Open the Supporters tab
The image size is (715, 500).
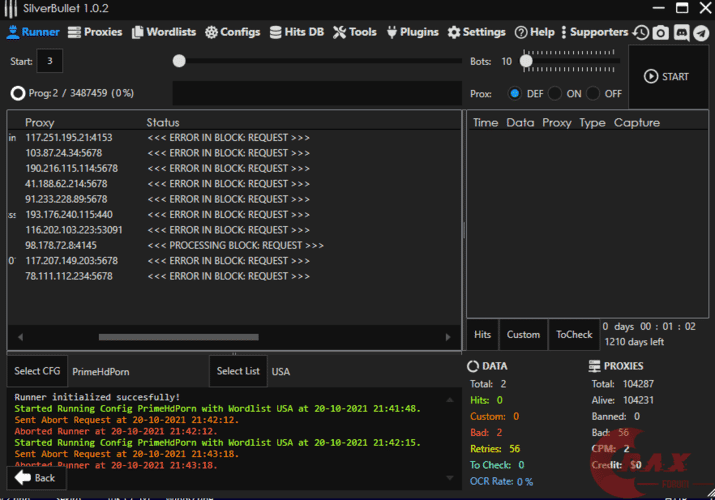[595, 32]
